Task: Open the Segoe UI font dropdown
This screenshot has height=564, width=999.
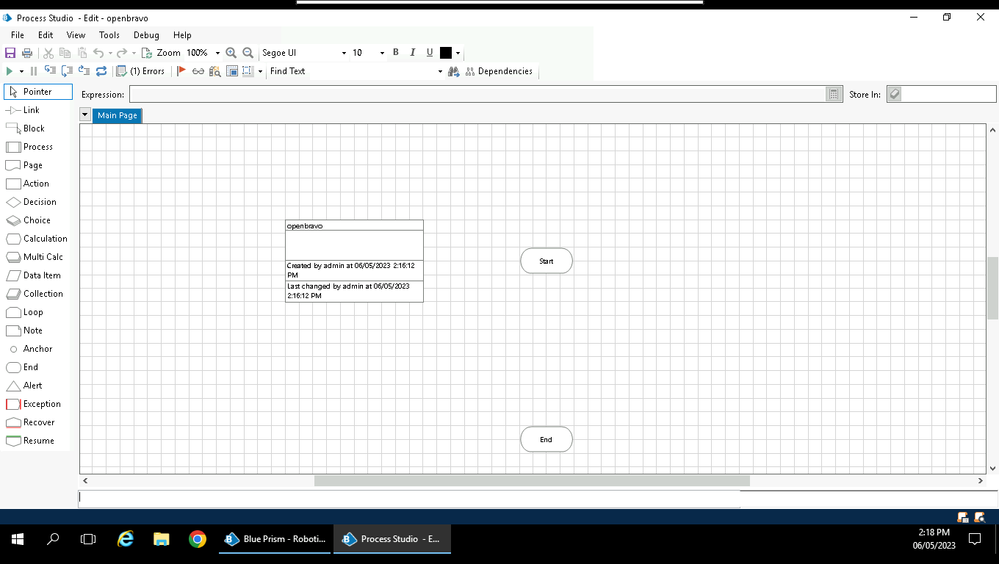Action: 343,53
